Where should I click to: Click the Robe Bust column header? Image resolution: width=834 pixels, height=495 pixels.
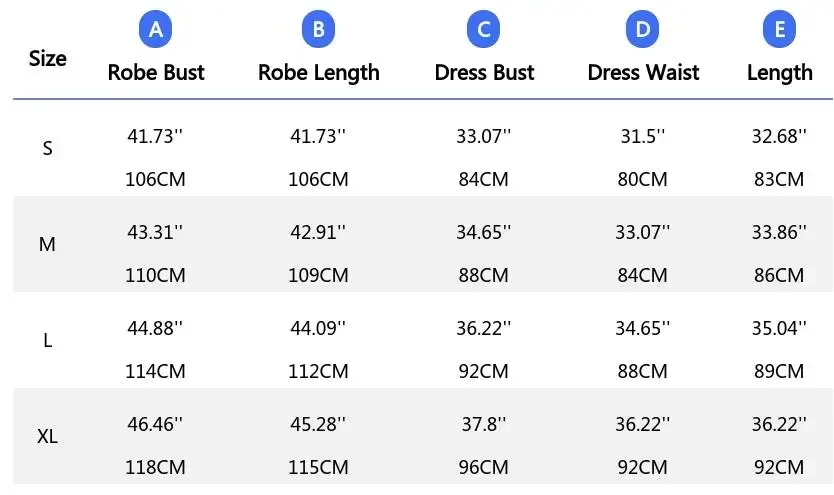coord(156,72)
